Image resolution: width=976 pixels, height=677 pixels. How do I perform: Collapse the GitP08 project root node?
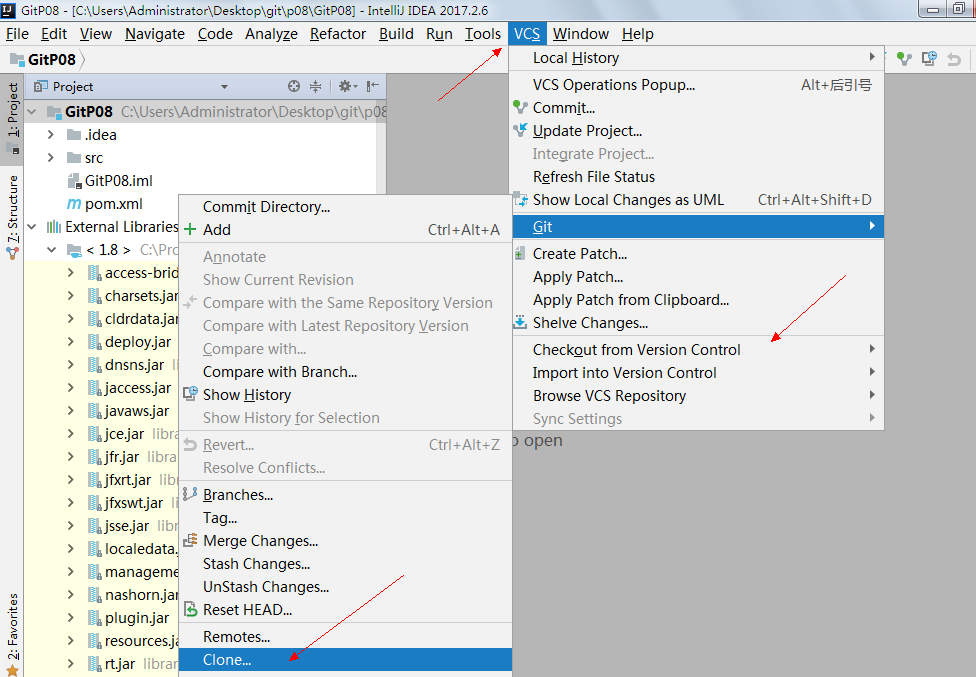(x=33, y=112)
